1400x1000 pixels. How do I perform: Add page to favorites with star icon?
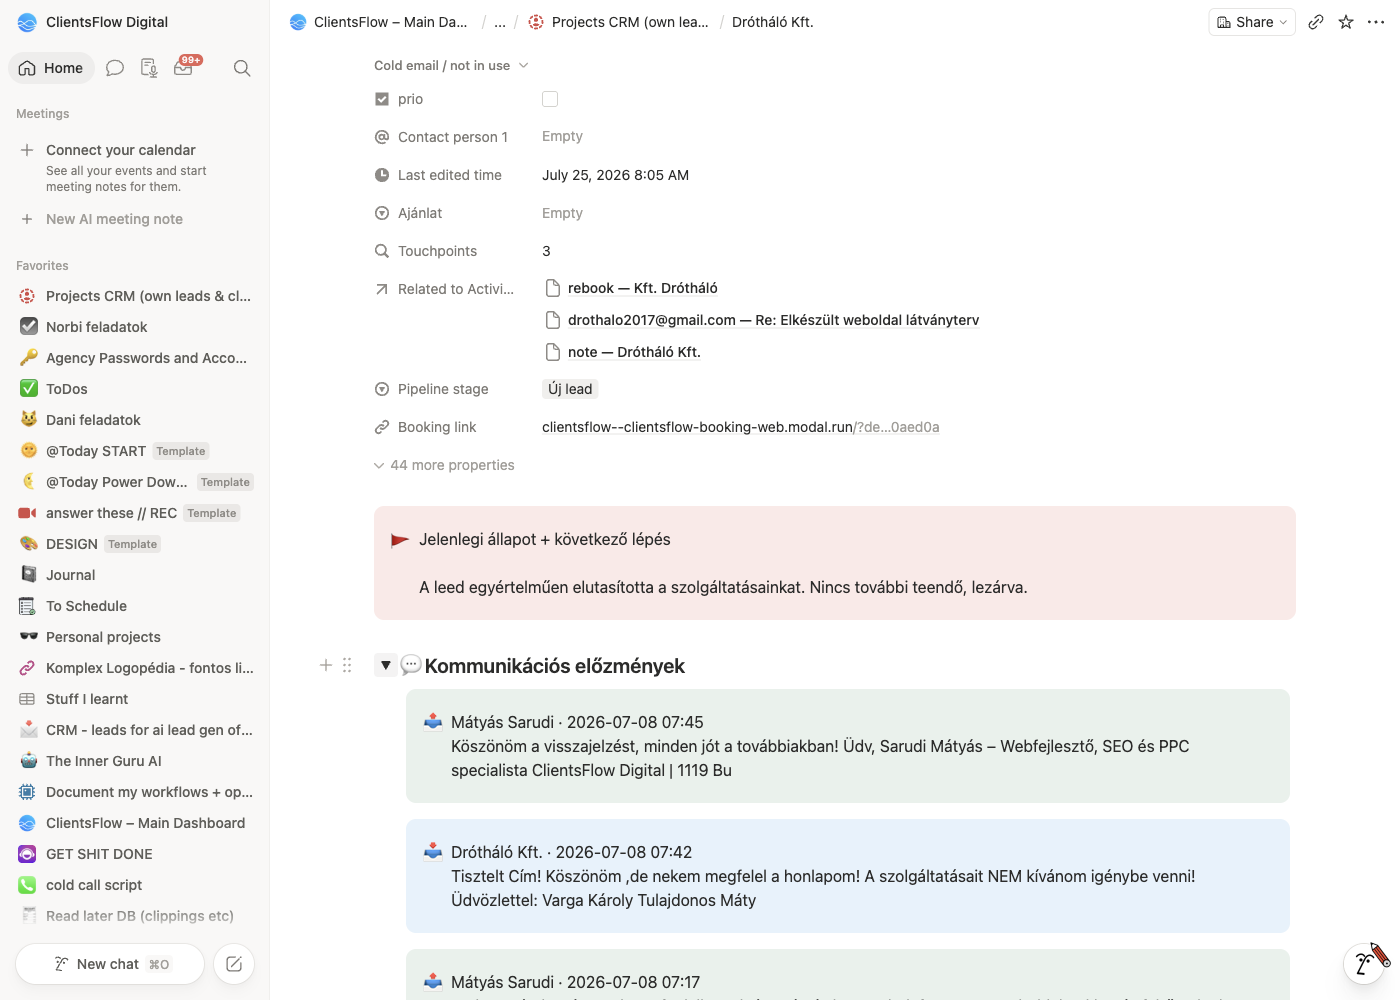tap(1346, 22)
